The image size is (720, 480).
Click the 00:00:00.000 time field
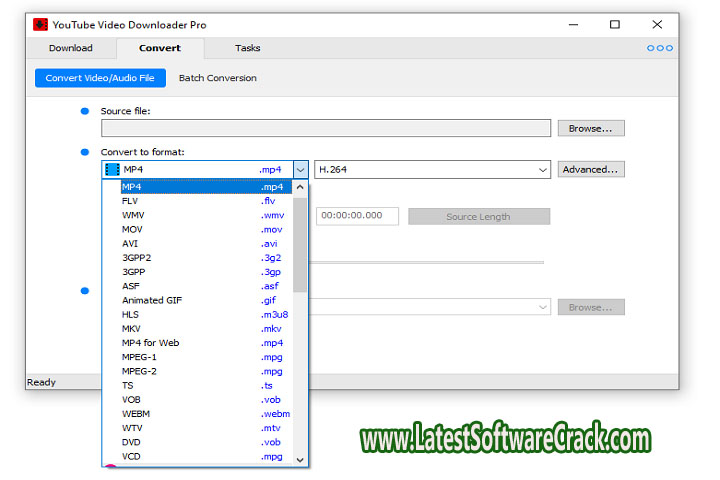357,217
